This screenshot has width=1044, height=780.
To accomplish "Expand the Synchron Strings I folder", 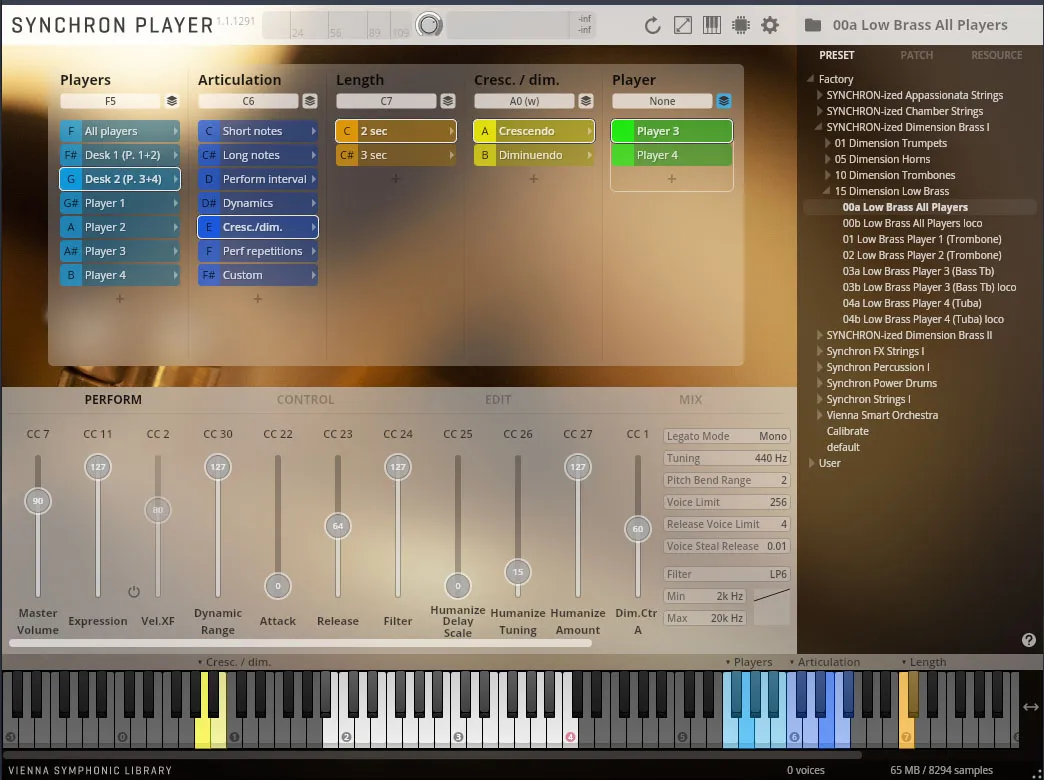I will coord(821,399).
